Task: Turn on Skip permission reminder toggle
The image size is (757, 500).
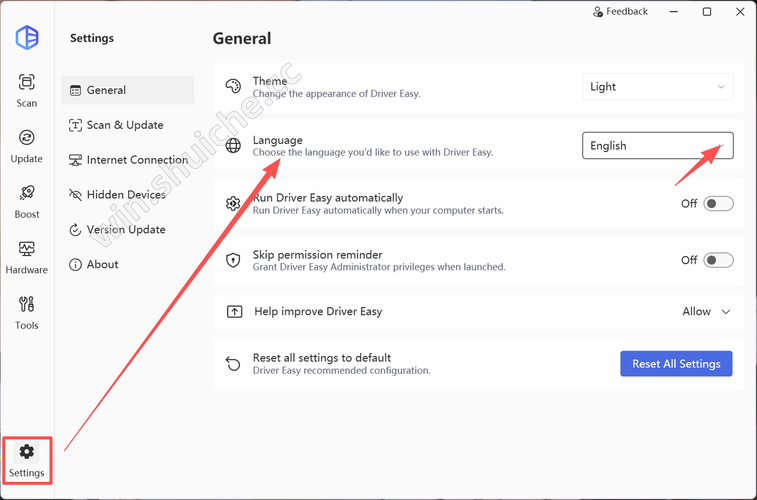Action: click(718, 260)
